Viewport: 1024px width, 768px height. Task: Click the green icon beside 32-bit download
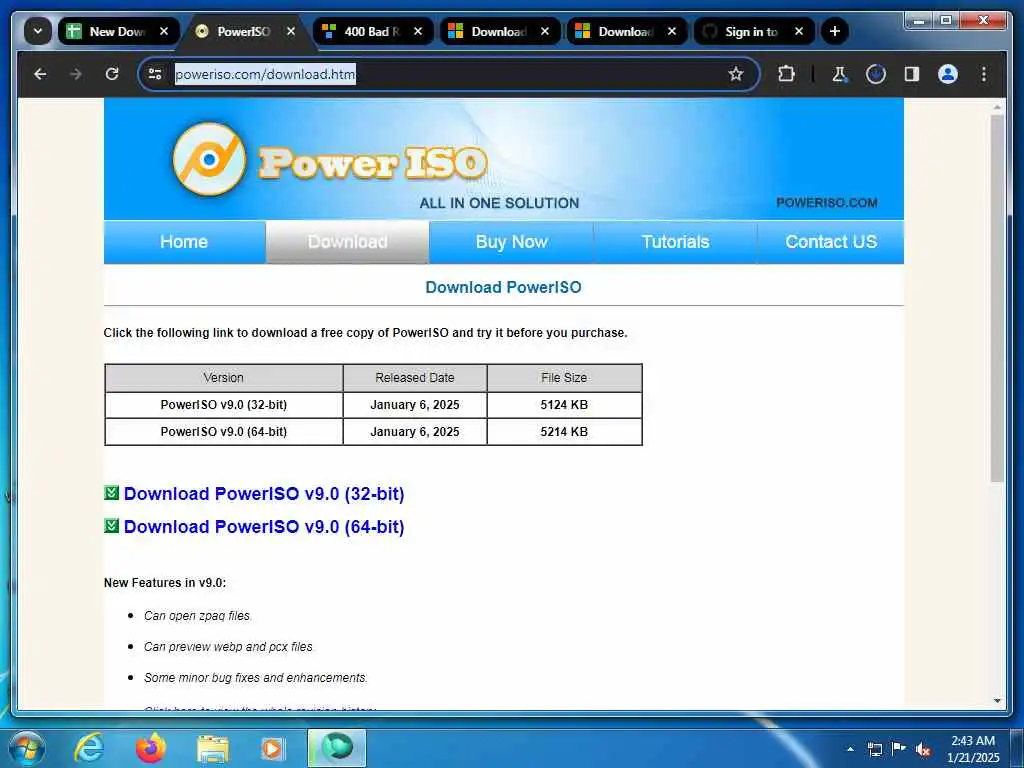pyautogui.click(x=112, y=493)
